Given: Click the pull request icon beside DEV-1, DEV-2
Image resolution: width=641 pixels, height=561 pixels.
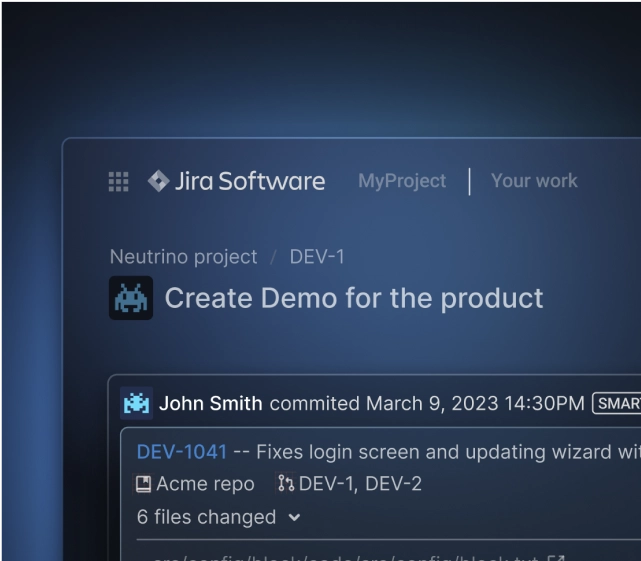Looking at the screenshot, I should [286, 483].
